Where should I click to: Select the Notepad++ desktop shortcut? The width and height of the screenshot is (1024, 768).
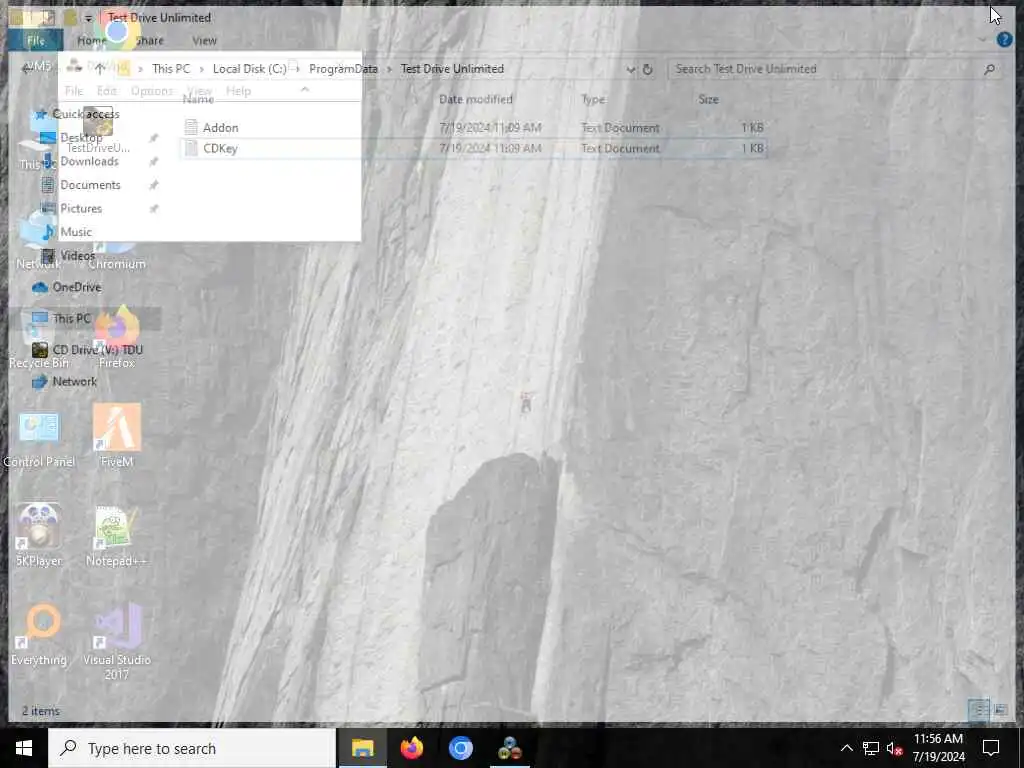tap(117, 536)
